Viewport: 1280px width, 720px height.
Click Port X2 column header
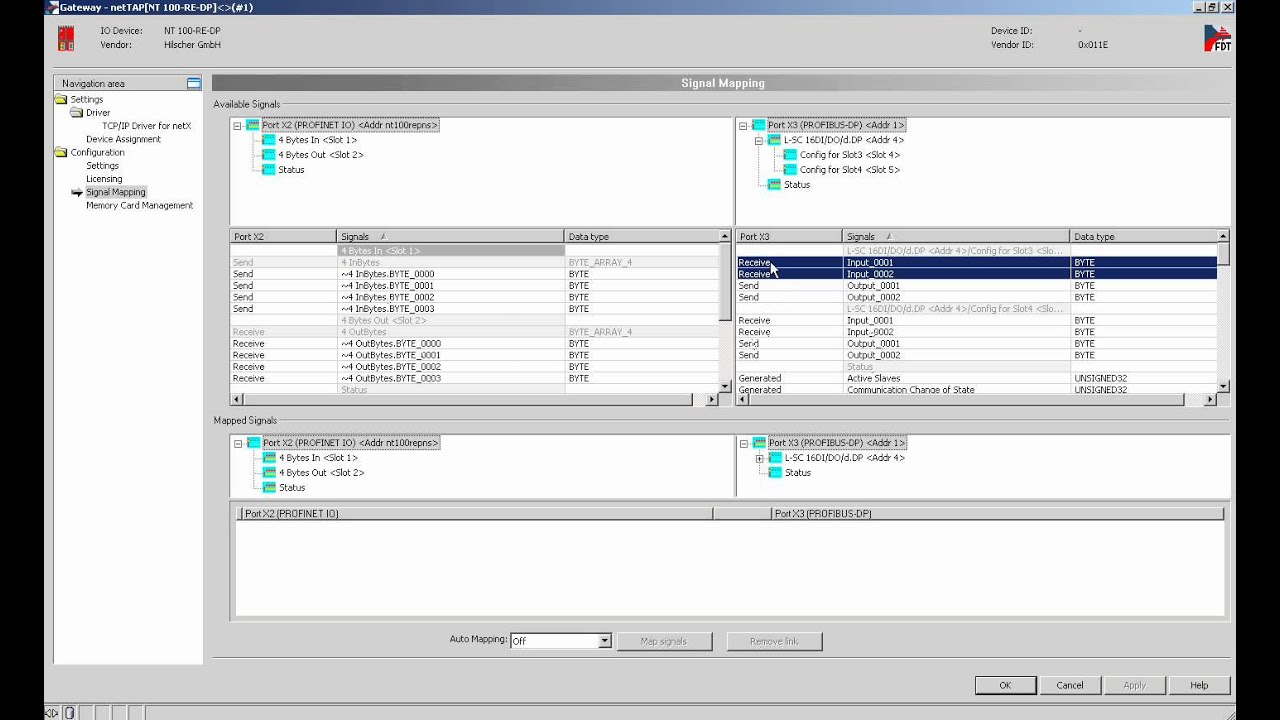click(283, 237)
